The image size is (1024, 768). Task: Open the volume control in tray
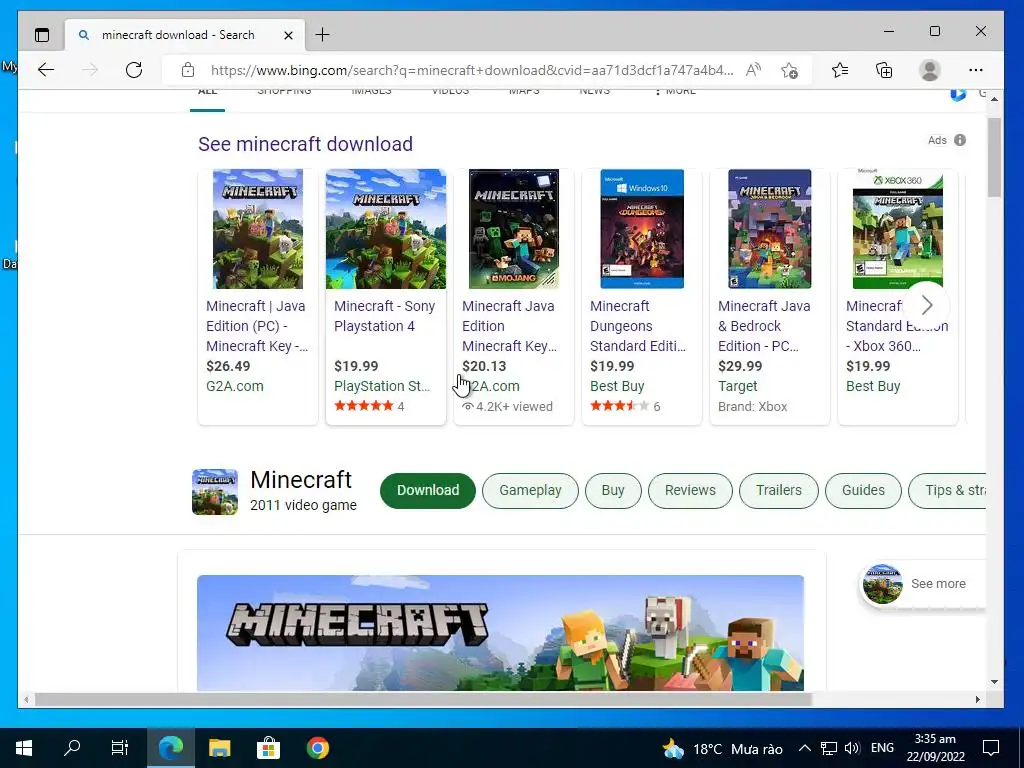(852, 748)
